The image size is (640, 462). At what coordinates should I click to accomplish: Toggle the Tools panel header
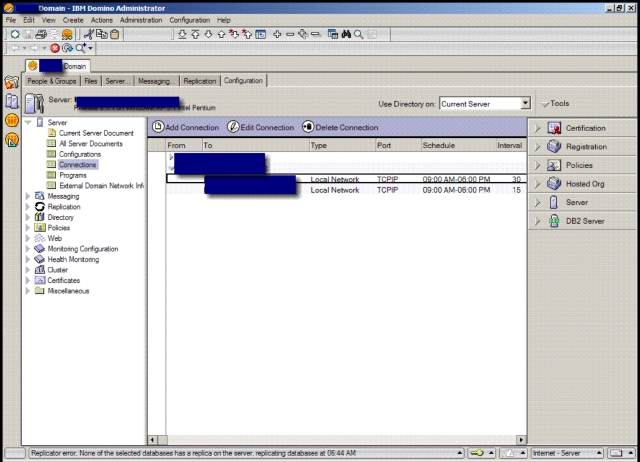pyautogui.click(x=555, y=104)
